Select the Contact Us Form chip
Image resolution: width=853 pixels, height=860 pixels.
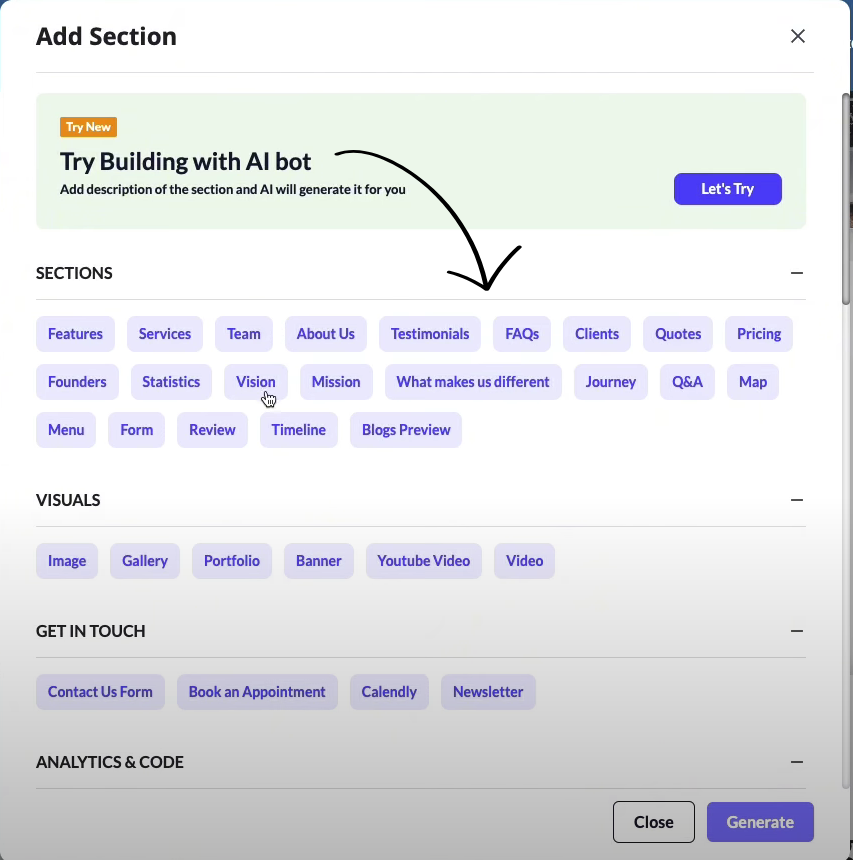click(x=100, y=692)
